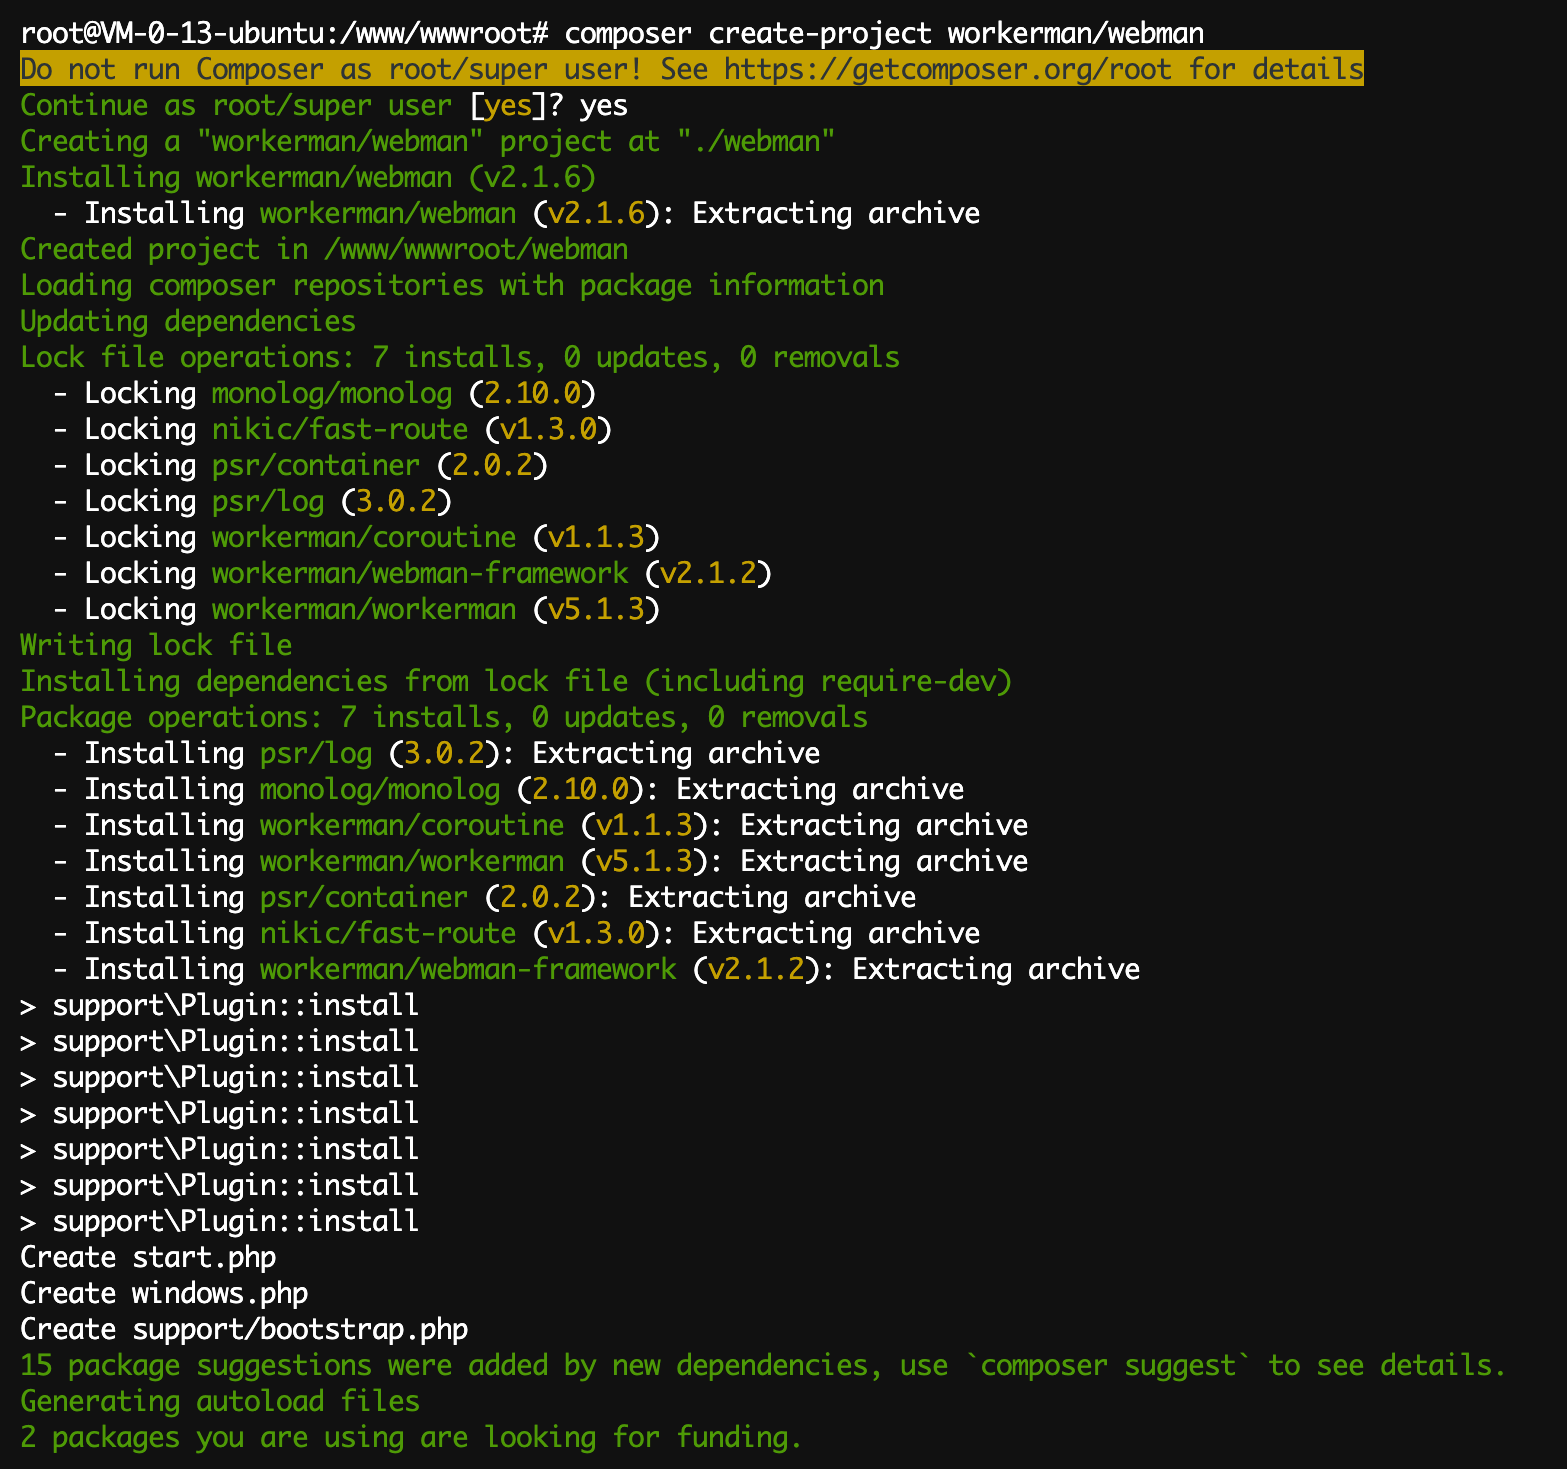The width and height of the screenshot is (1568, 1470).
Task: Click the 'Continue as root/super user' prompt line
Action: pyautogui.click(x=324, y=106)
